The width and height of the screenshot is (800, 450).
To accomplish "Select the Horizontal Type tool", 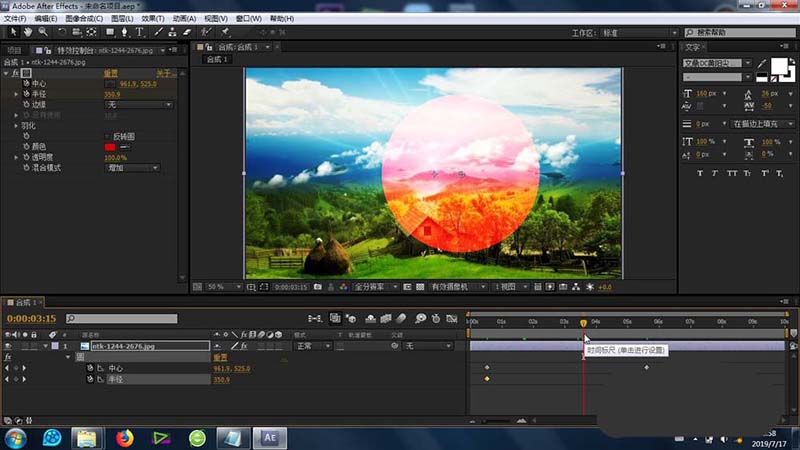I will point(141,32).
